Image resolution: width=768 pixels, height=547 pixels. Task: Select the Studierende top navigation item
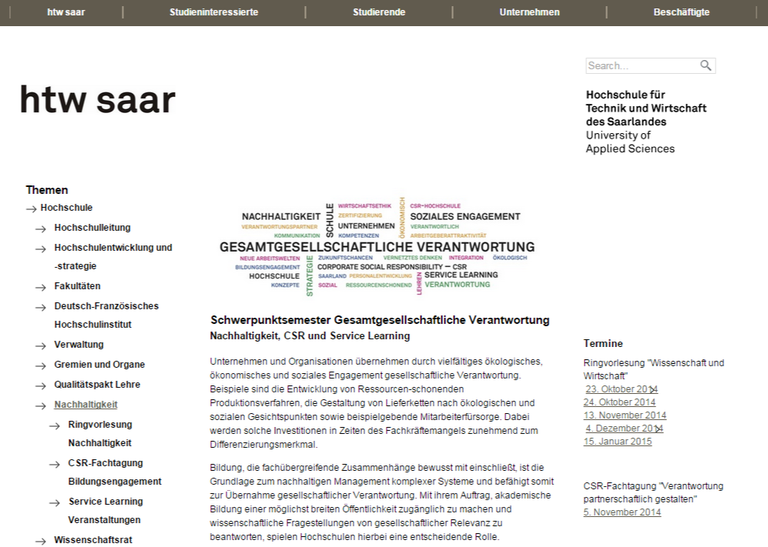pos(379,12)
